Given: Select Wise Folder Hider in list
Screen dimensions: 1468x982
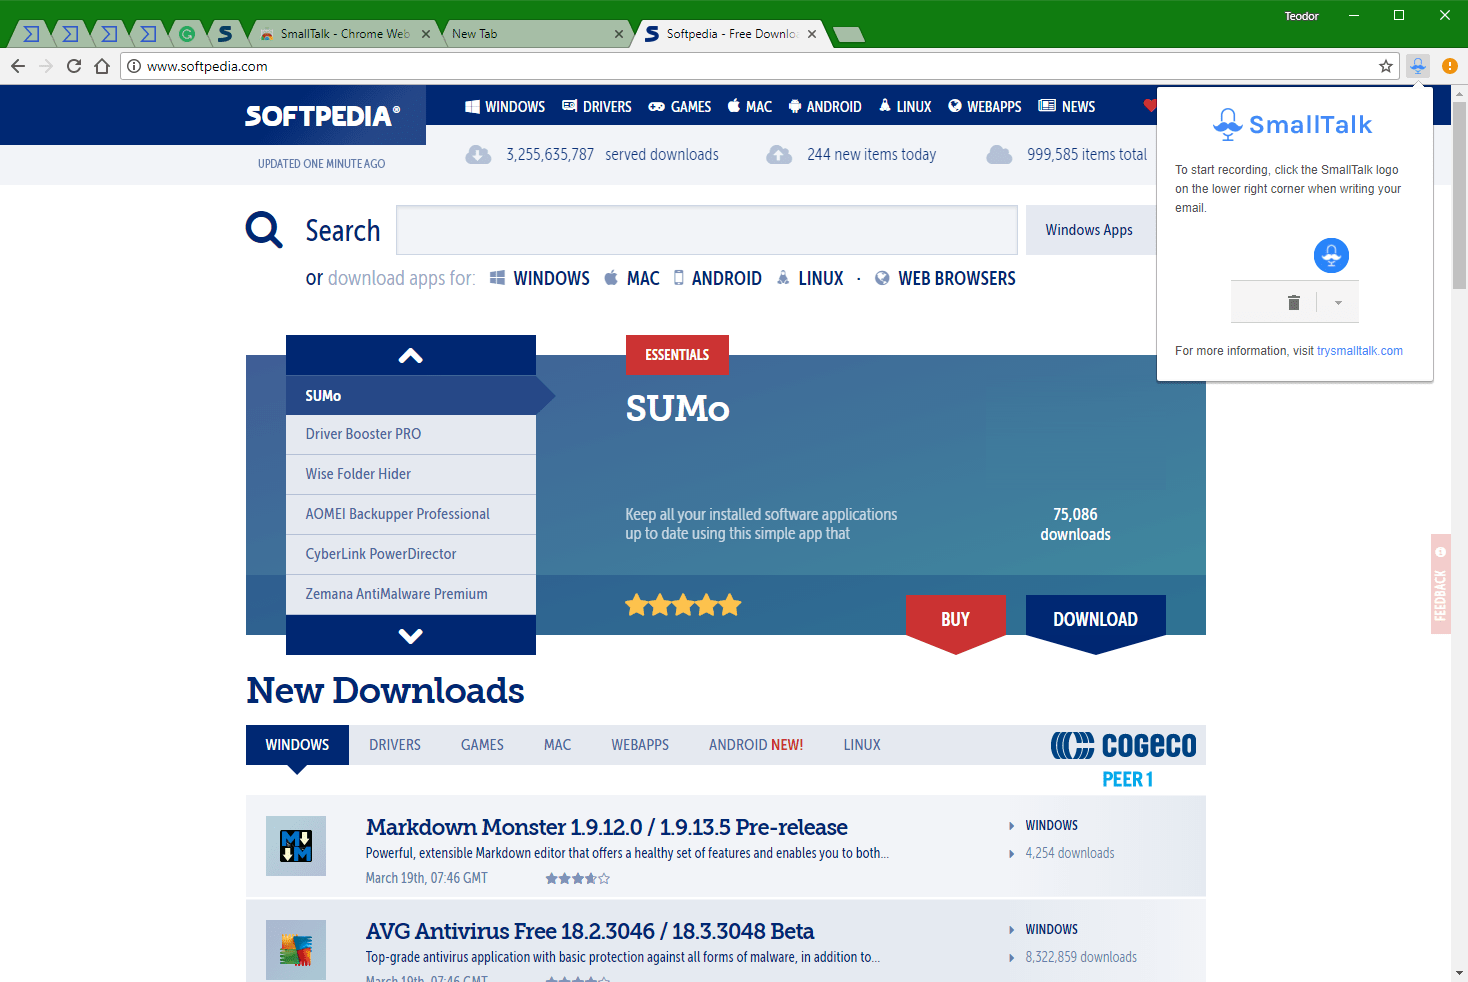Looking at the screenshot, I should [x=411, y=474].
